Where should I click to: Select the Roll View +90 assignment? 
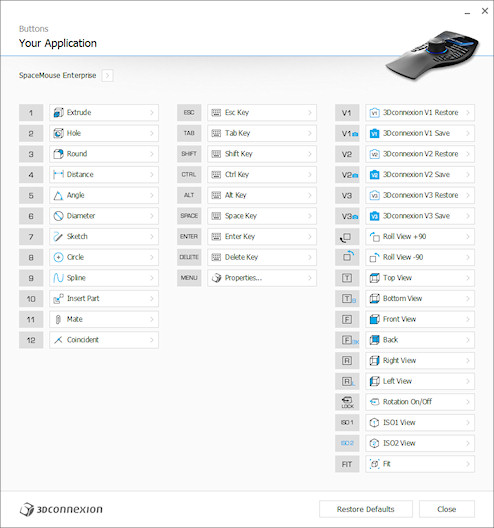tap(420, 237)
